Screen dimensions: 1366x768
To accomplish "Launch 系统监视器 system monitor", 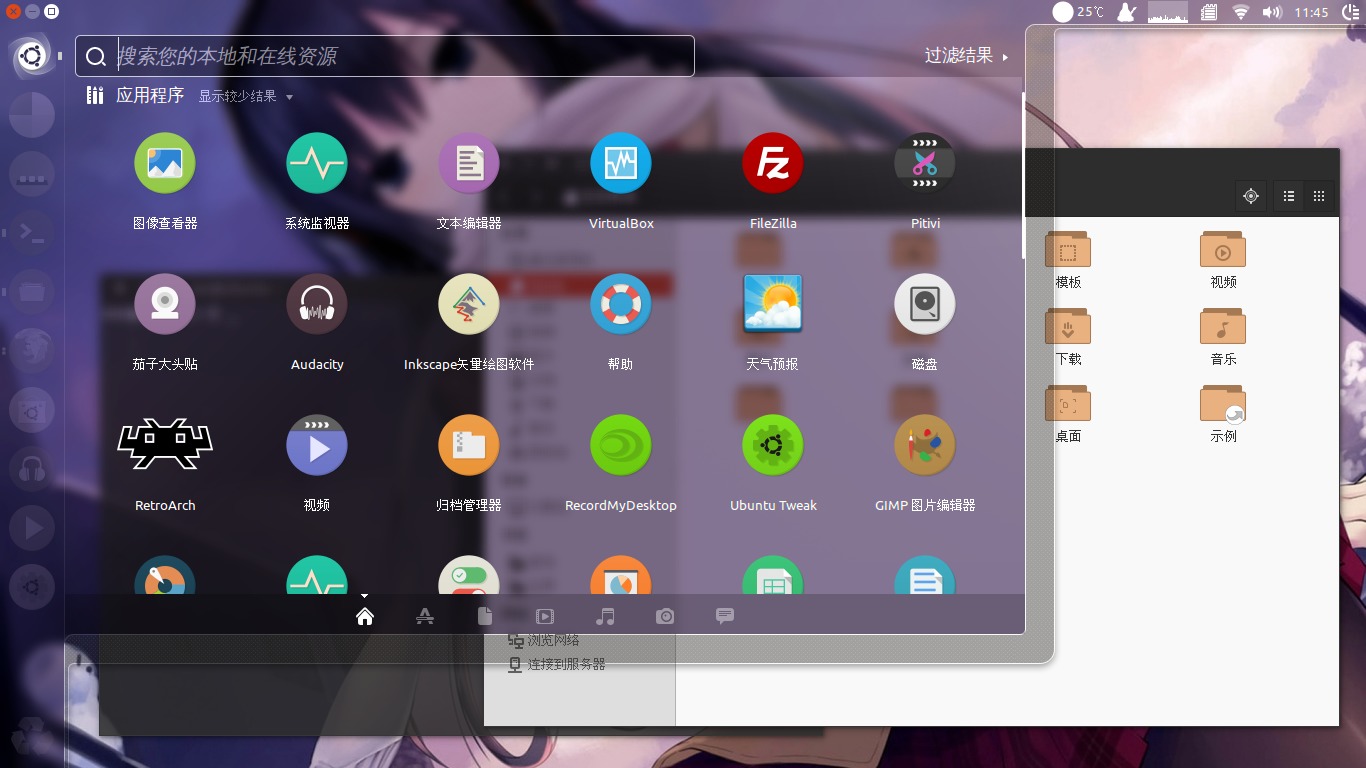I will pos(317,163).
